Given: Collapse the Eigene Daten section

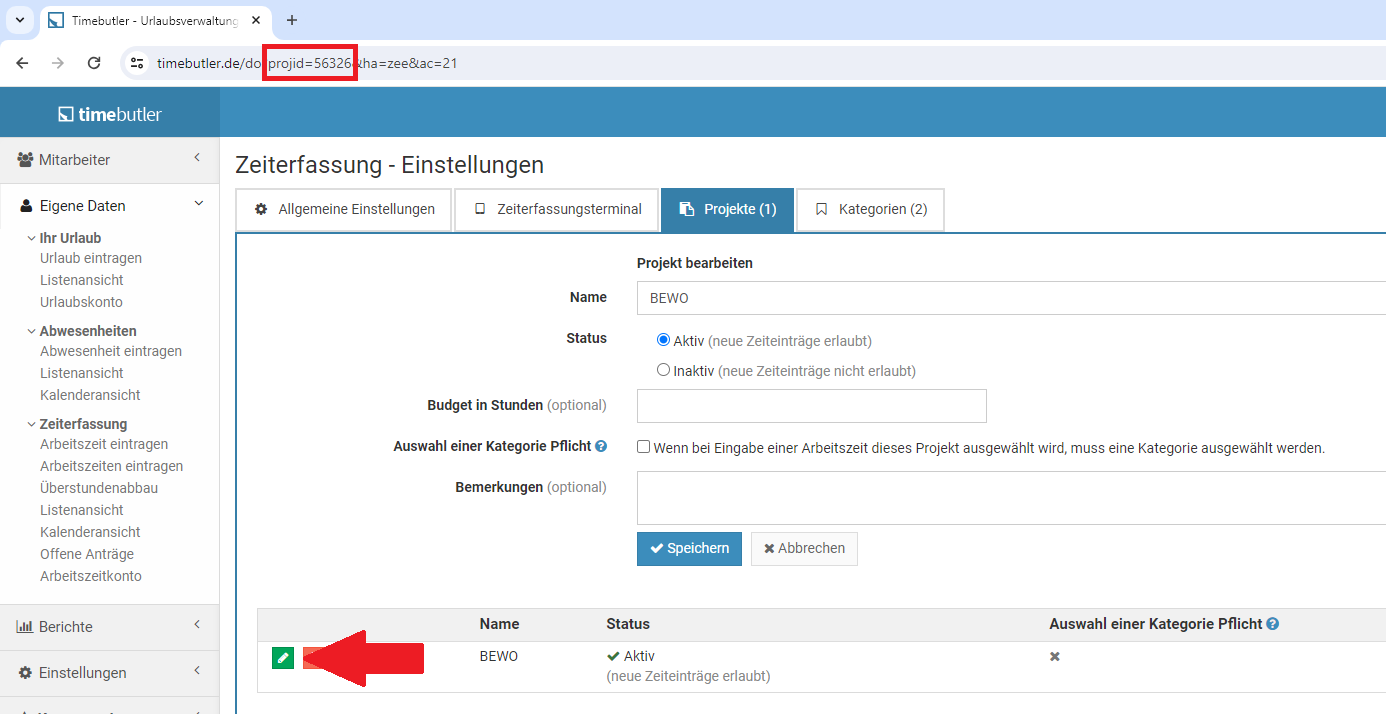Looking at the screenshot, I should pos(197,205).
